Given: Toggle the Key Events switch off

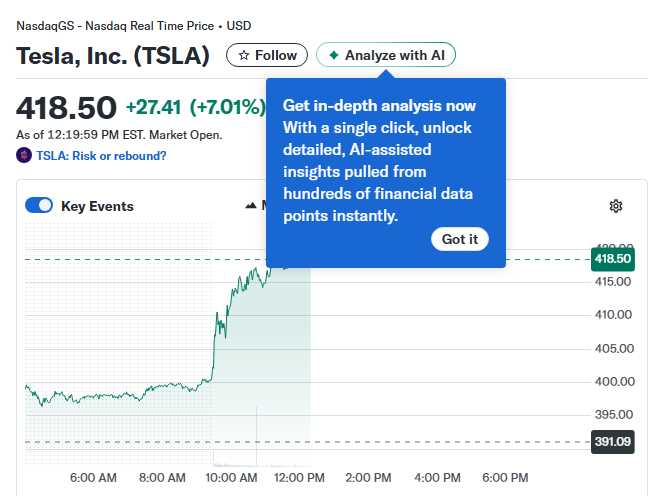Looking at the screenshot, I should (x=39, y=206).
